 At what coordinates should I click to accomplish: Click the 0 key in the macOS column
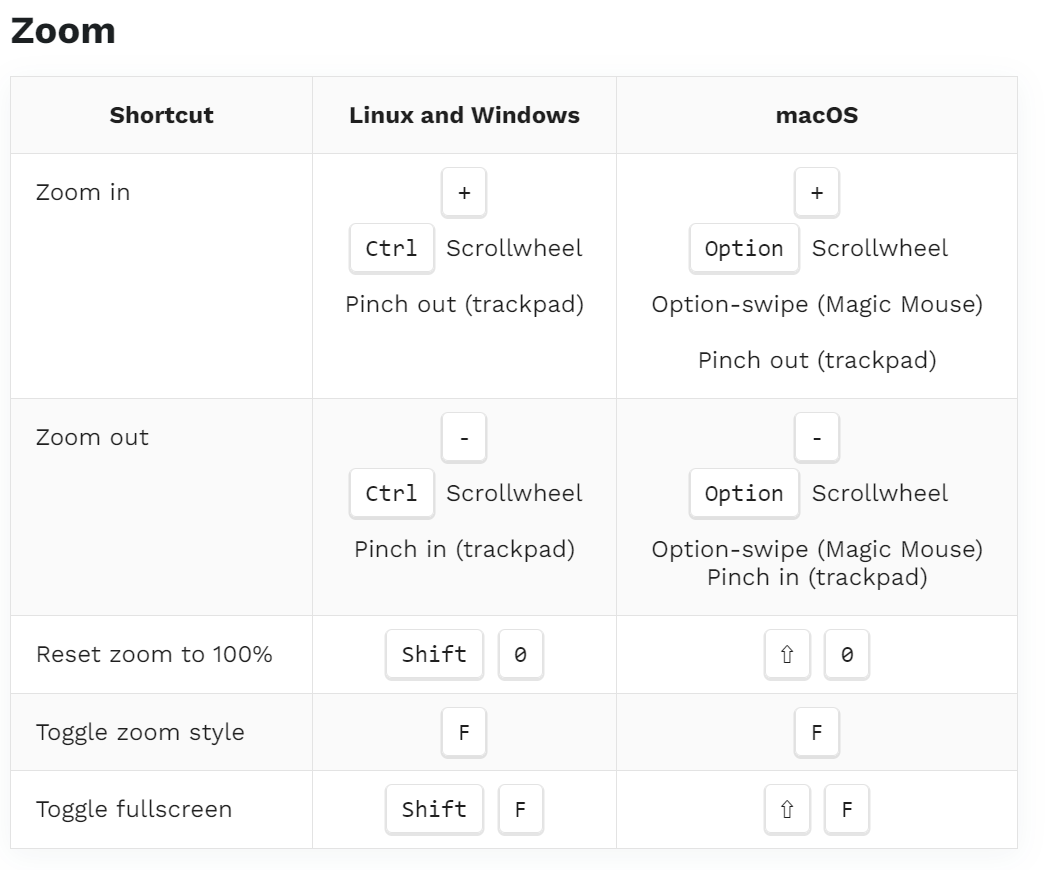[846, 655]
